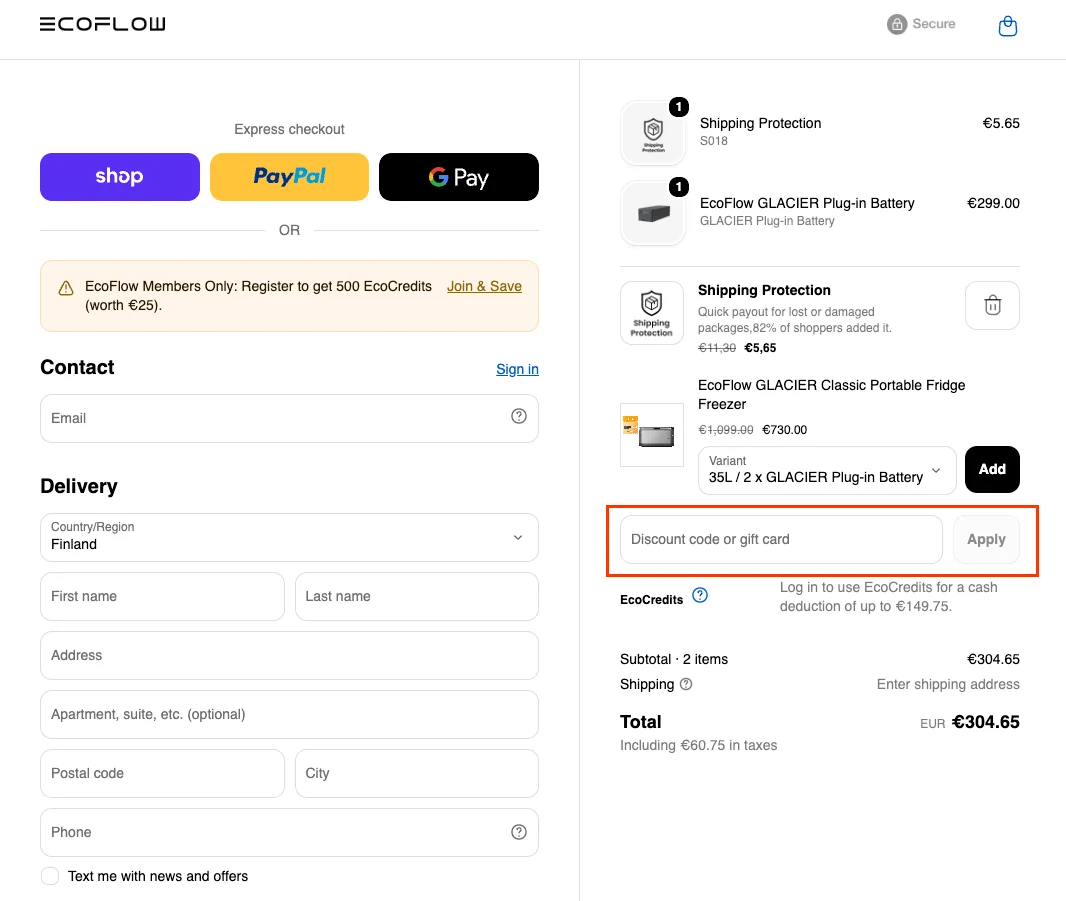Toggle Text me with news and offers
This screenshot has width=1066, height=901.
coord(50,876)
